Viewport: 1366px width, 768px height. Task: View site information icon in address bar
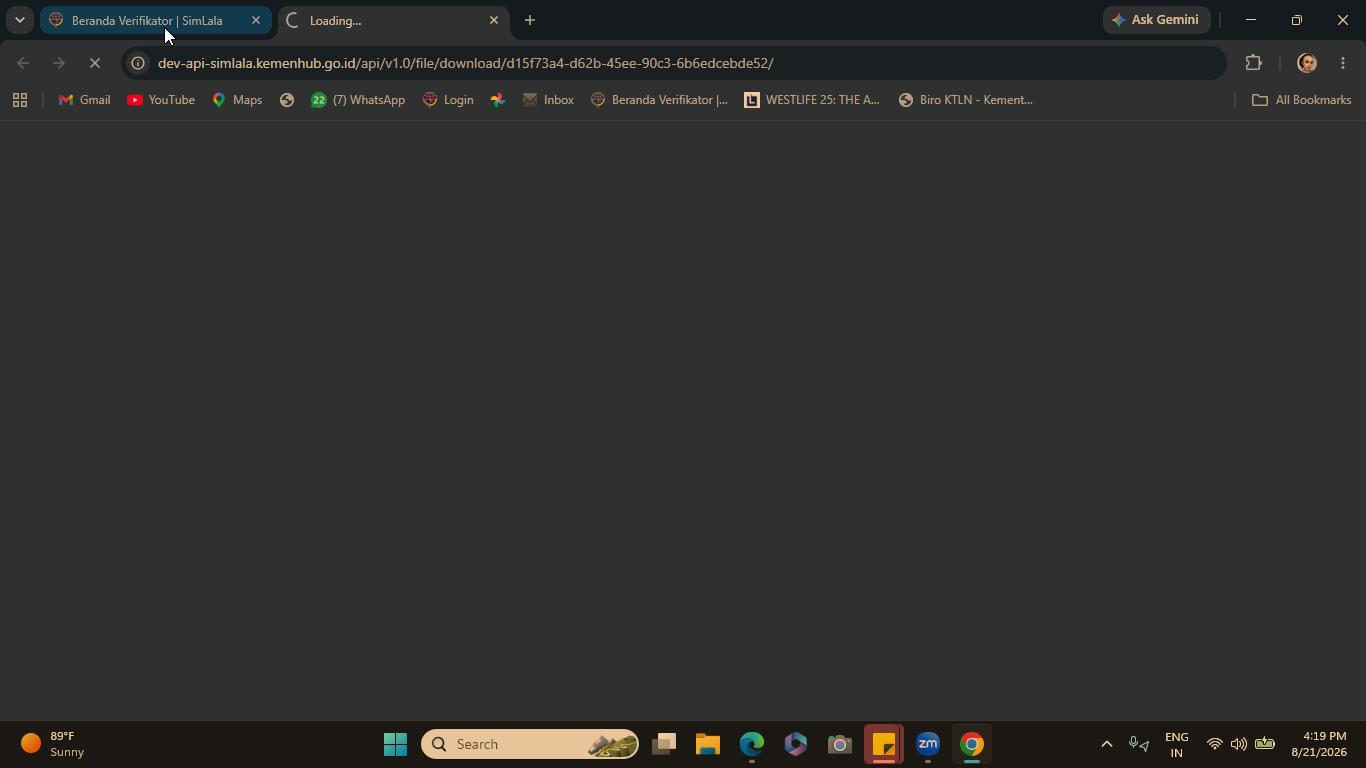(139, 63)
